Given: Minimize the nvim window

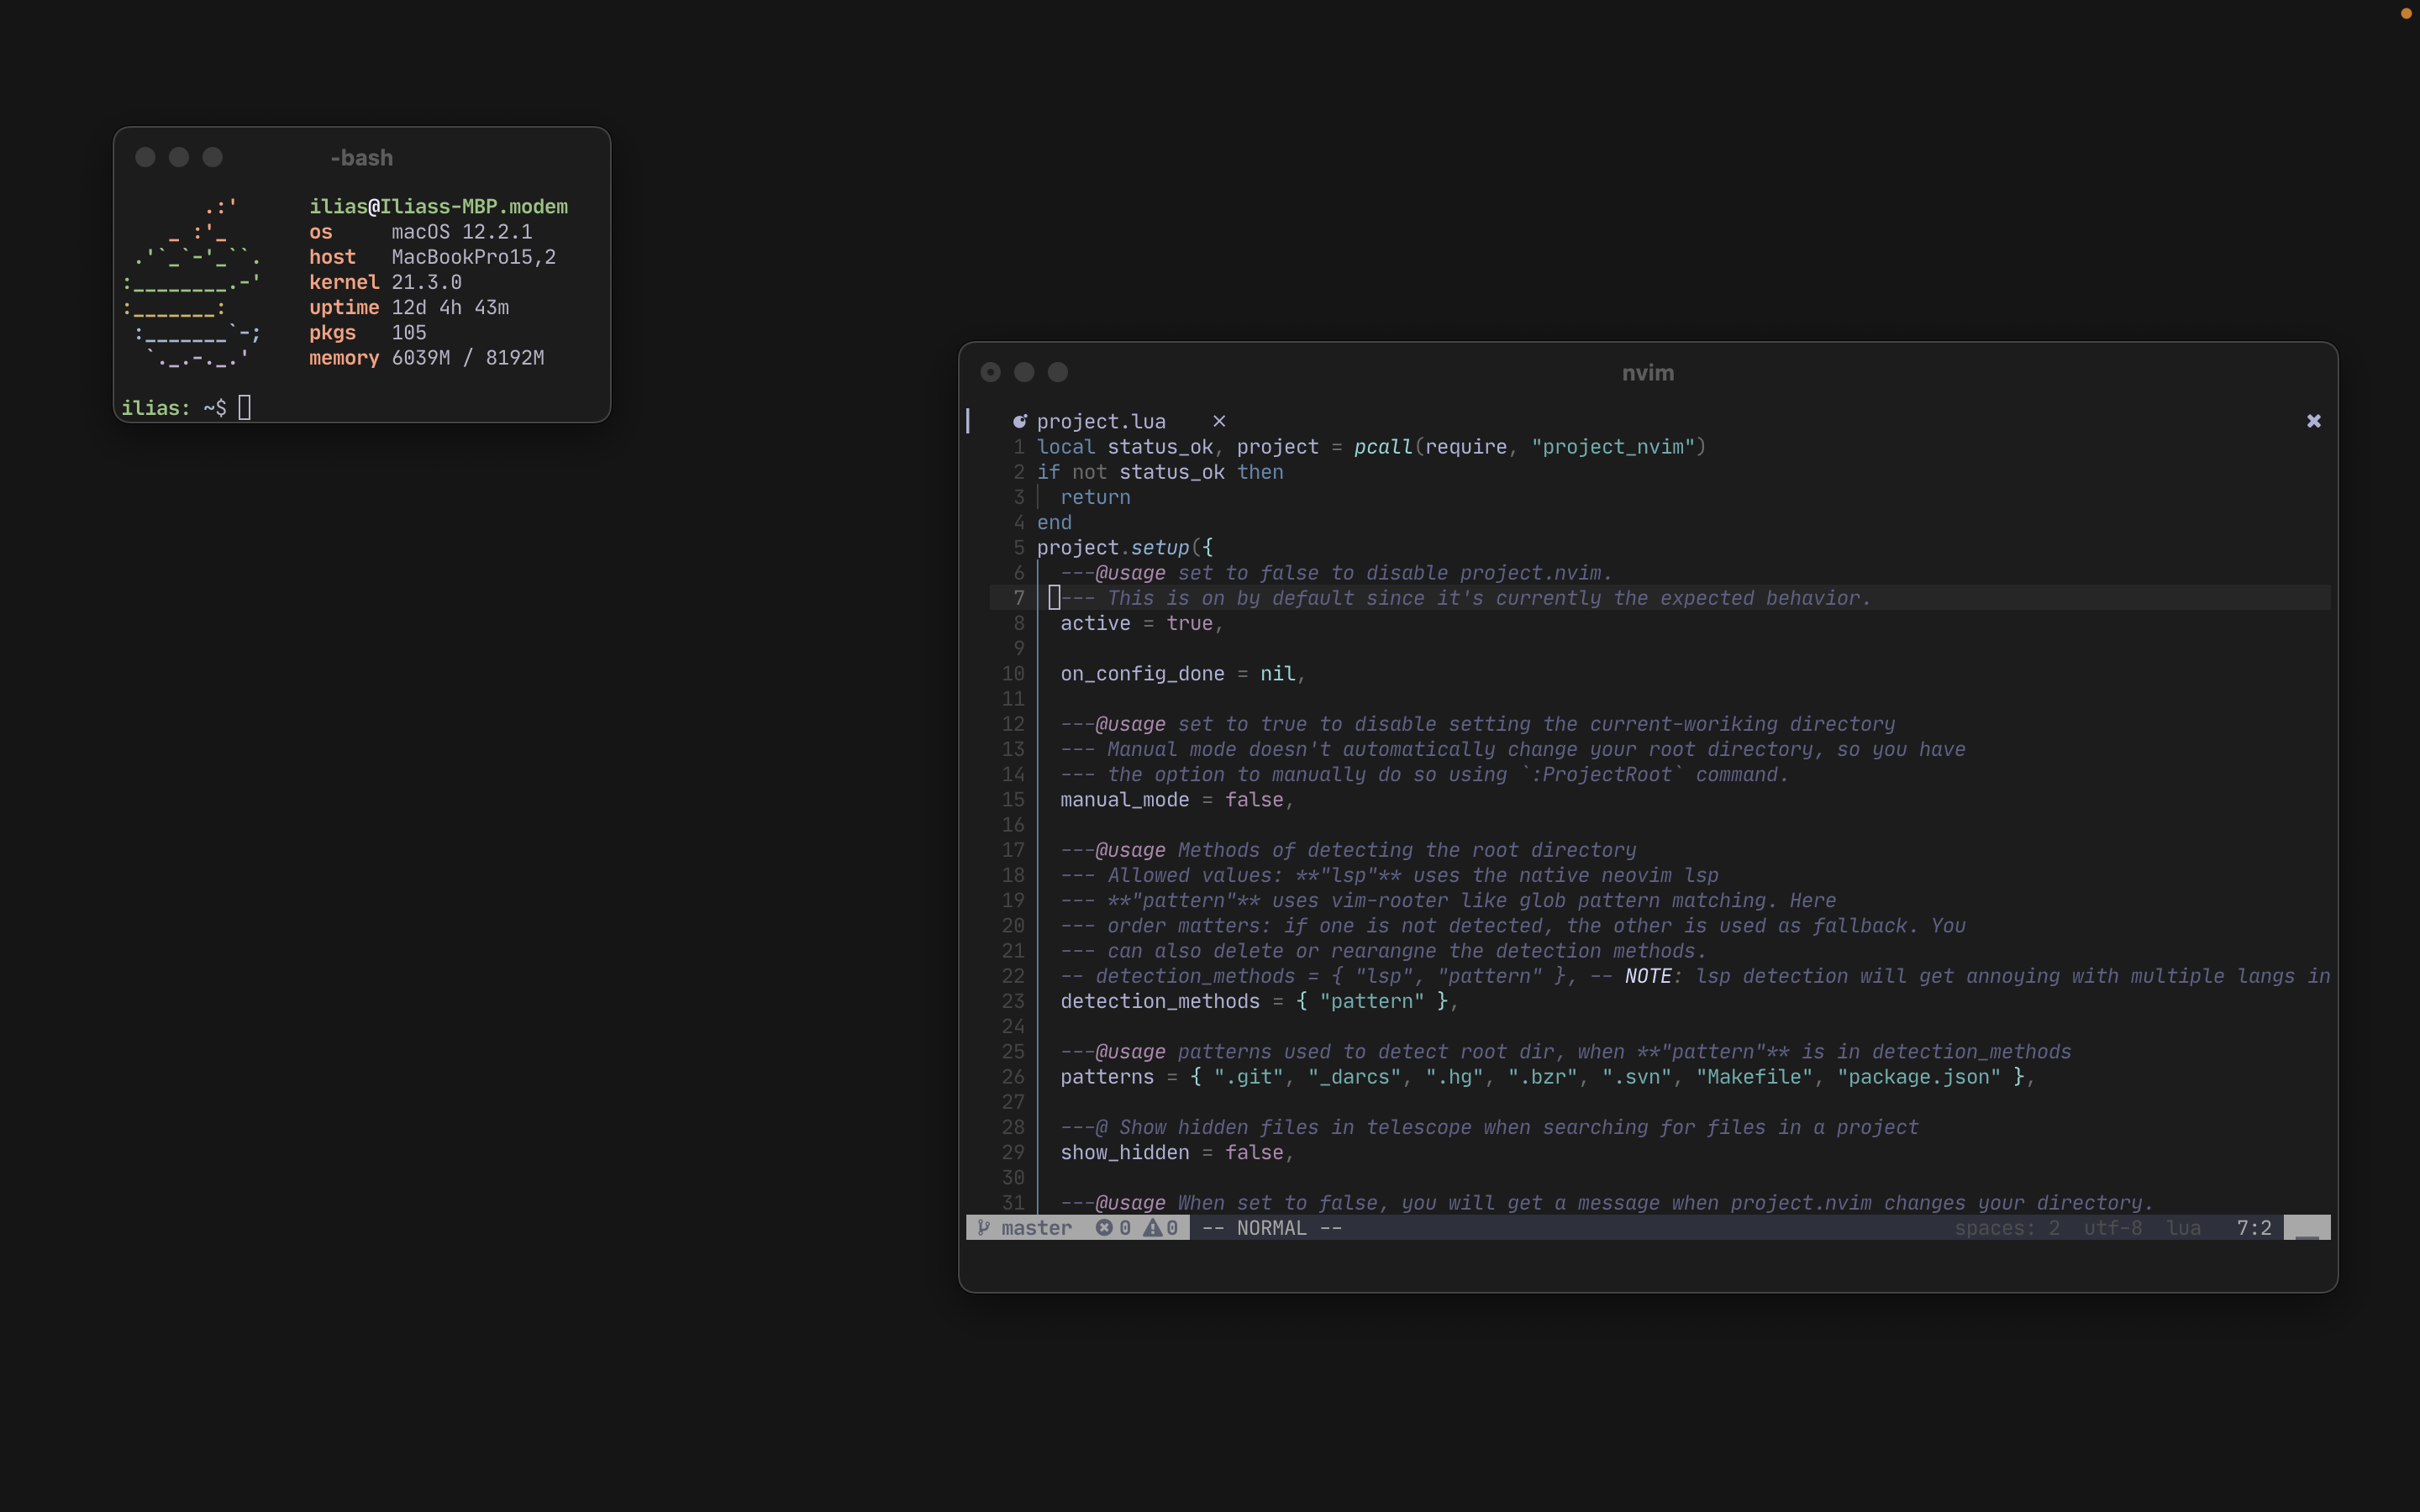Looking at the screenshot, I should tap(1024, 372).
